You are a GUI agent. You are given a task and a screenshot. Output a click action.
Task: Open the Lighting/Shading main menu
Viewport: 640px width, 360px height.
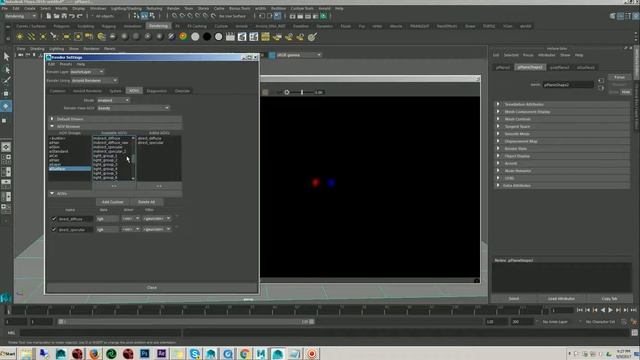click(126, 8)
